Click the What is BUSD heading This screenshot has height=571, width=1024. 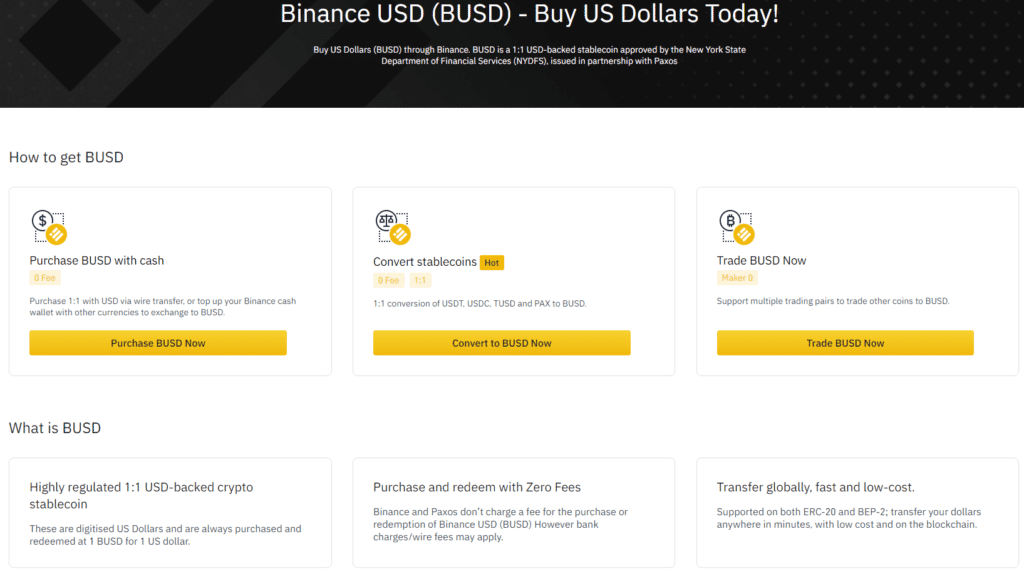[55, 428]
